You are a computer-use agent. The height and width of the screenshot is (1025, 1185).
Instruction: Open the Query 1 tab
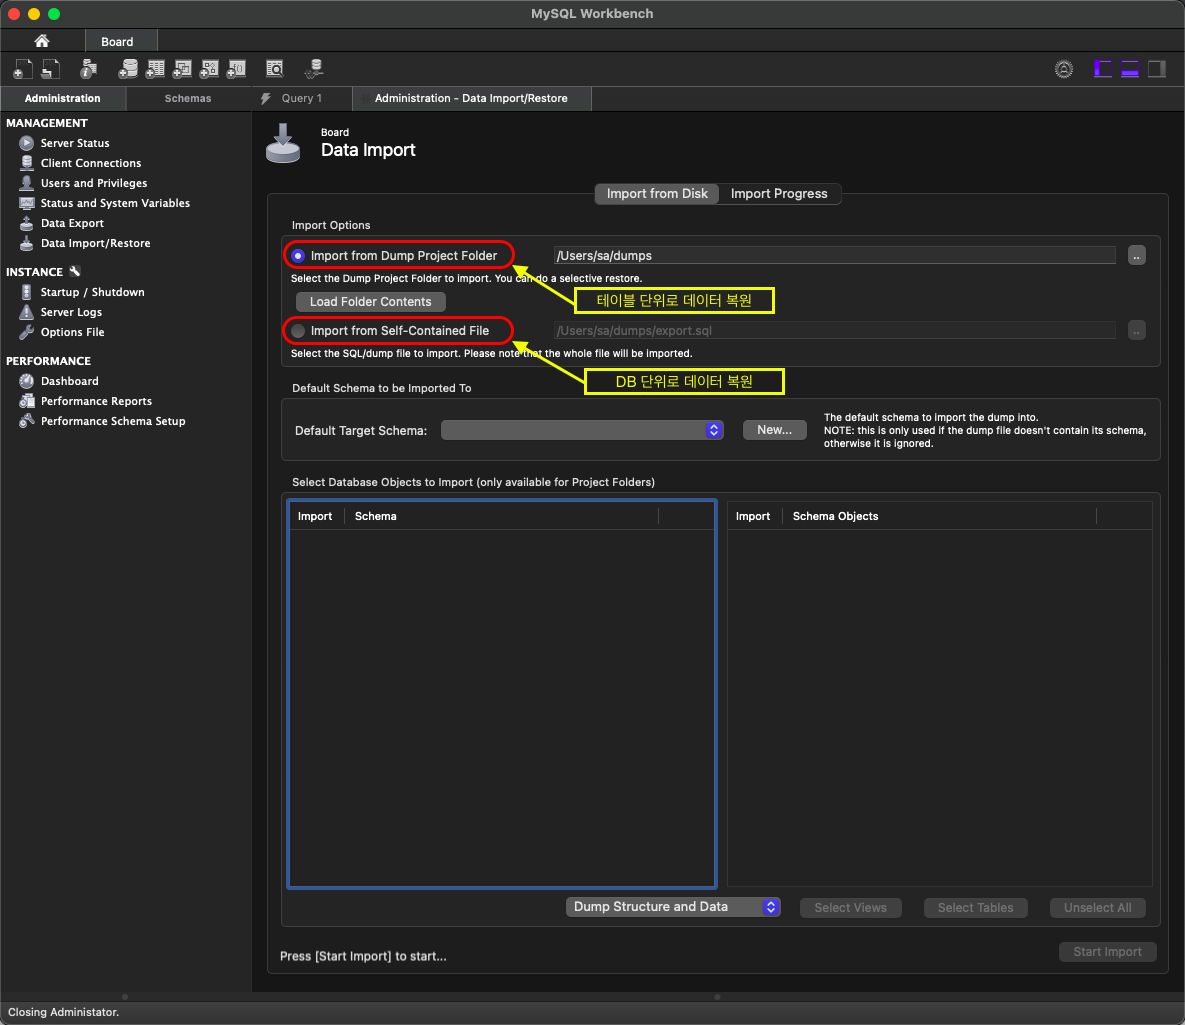pyautogui.click(x=301, y=98)
